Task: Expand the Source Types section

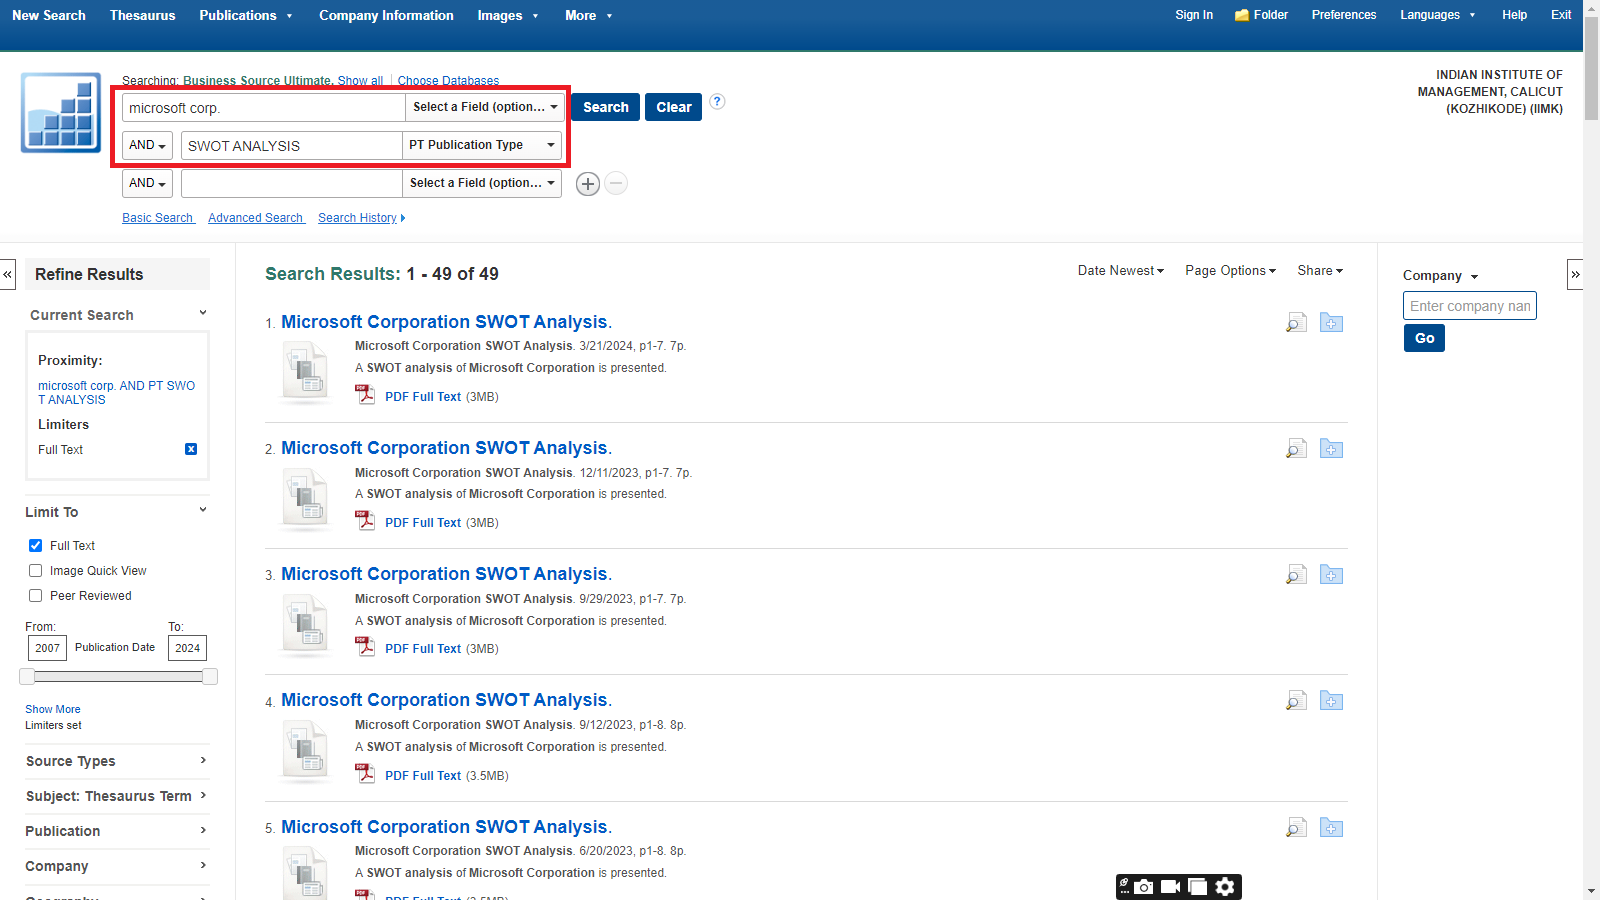Action: point(117,761)
